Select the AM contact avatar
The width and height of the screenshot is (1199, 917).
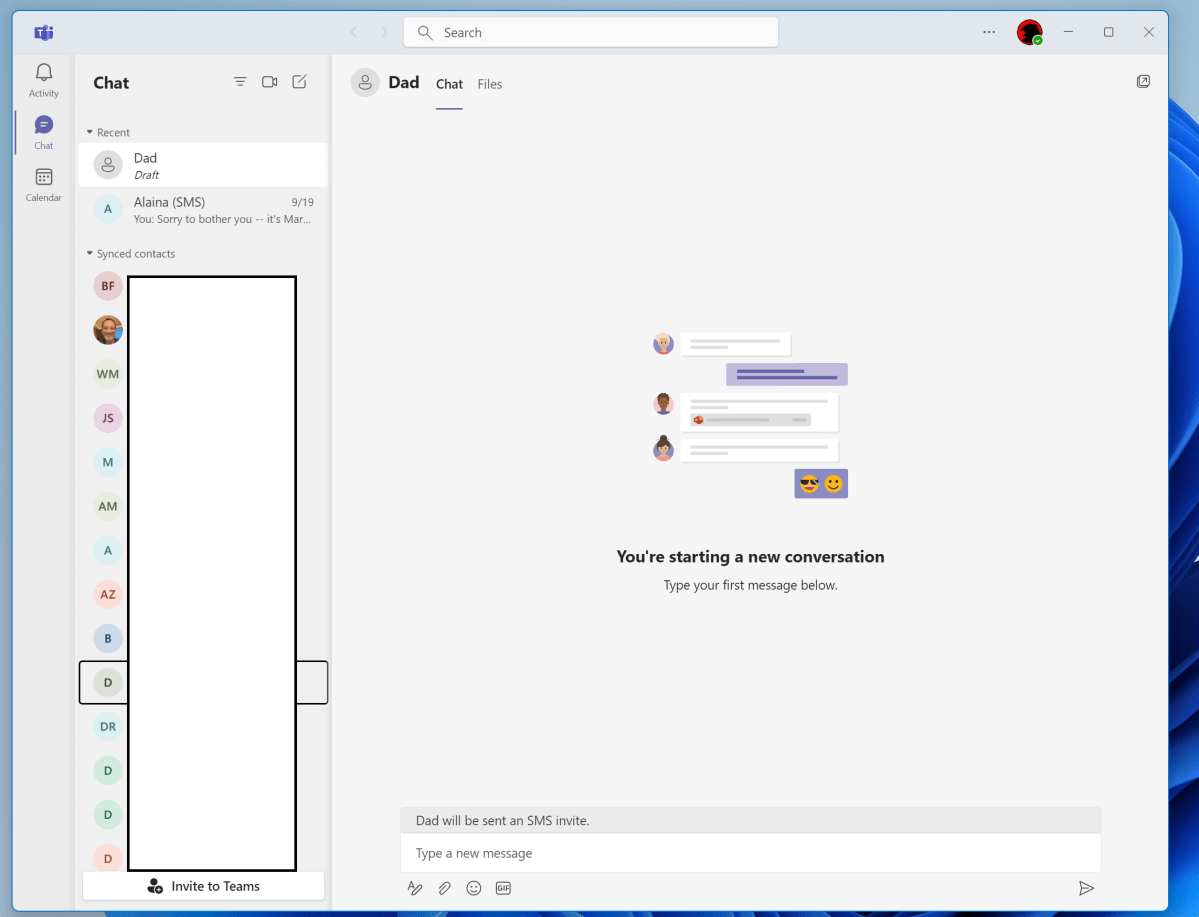(x=108, y=506)
